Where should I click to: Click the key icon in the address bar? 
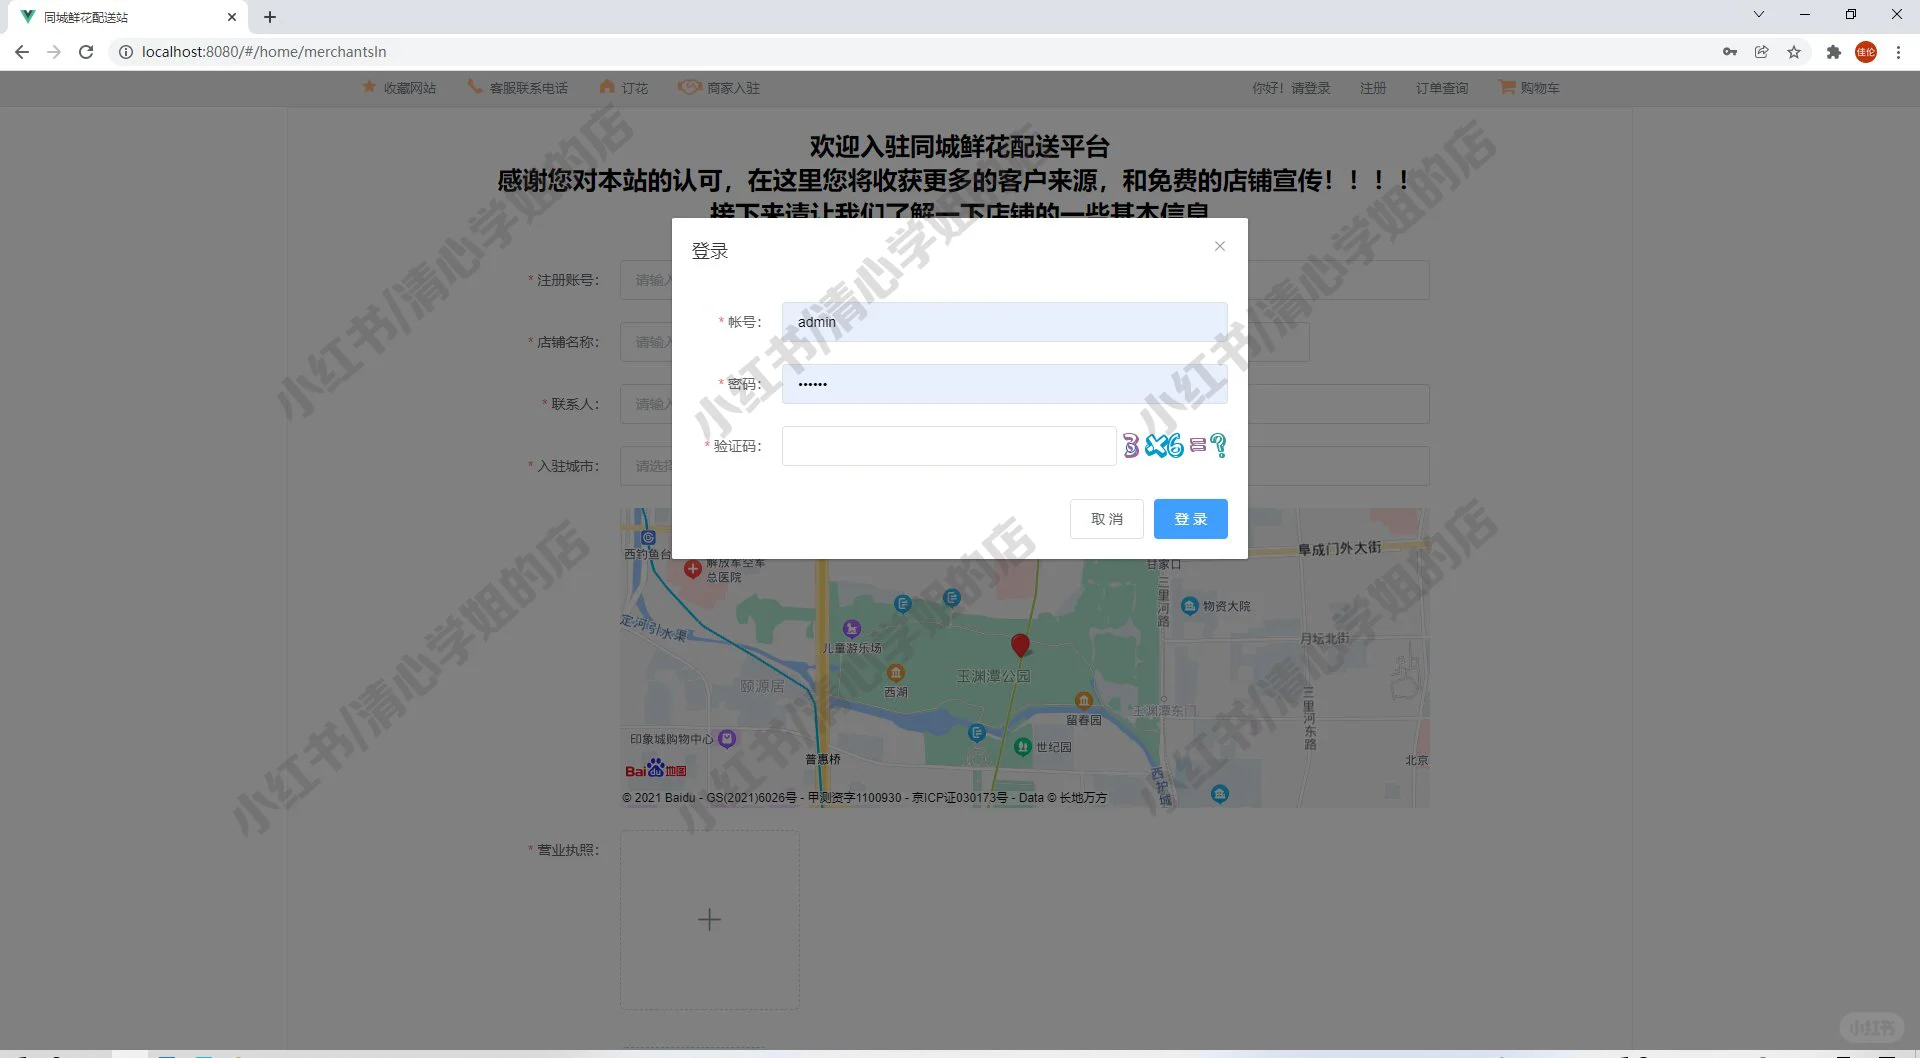point(1730,51)
